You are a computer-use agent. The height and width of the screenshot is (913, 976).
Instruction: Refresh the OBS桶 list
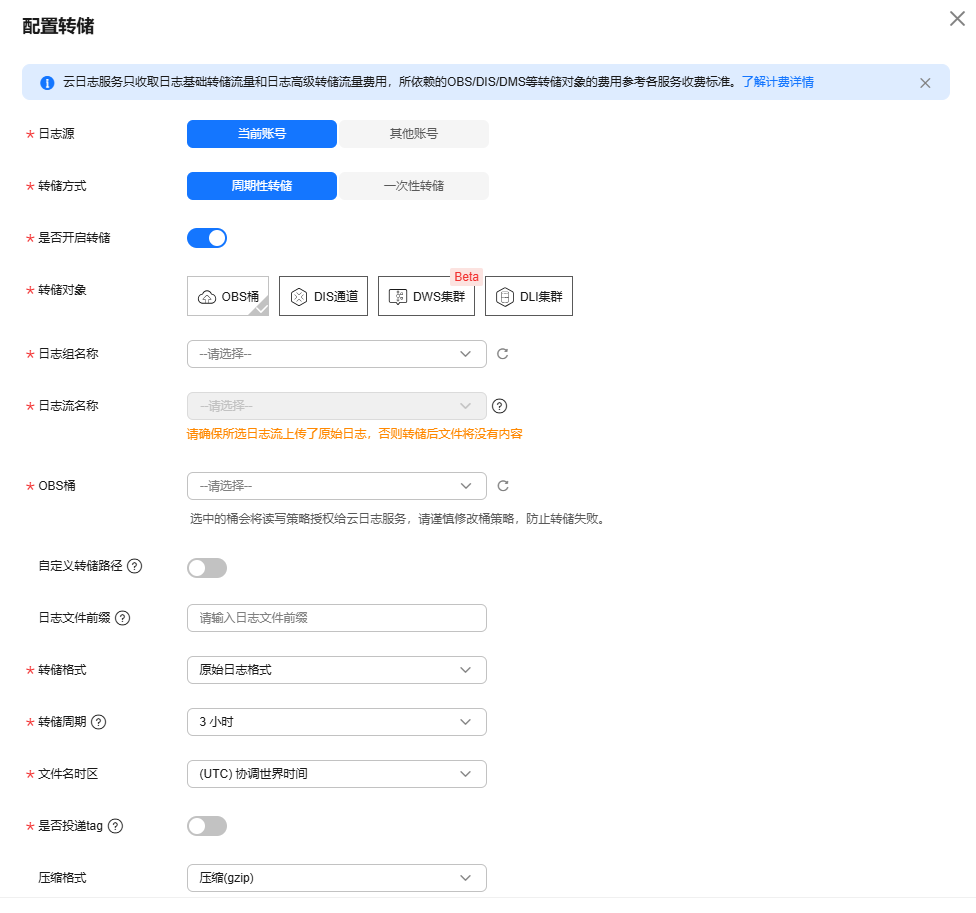[x=503, y=486]
